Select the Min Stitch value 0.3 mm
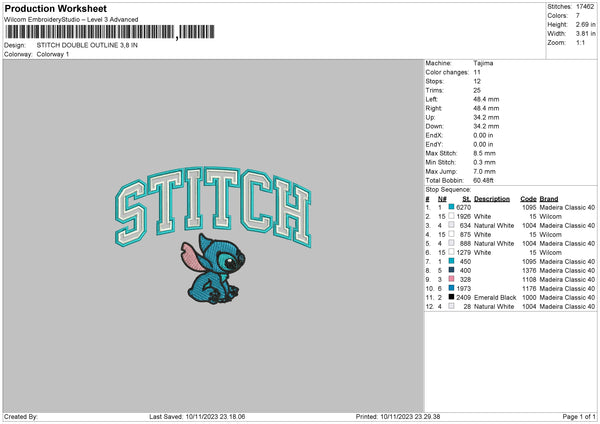 484,162
